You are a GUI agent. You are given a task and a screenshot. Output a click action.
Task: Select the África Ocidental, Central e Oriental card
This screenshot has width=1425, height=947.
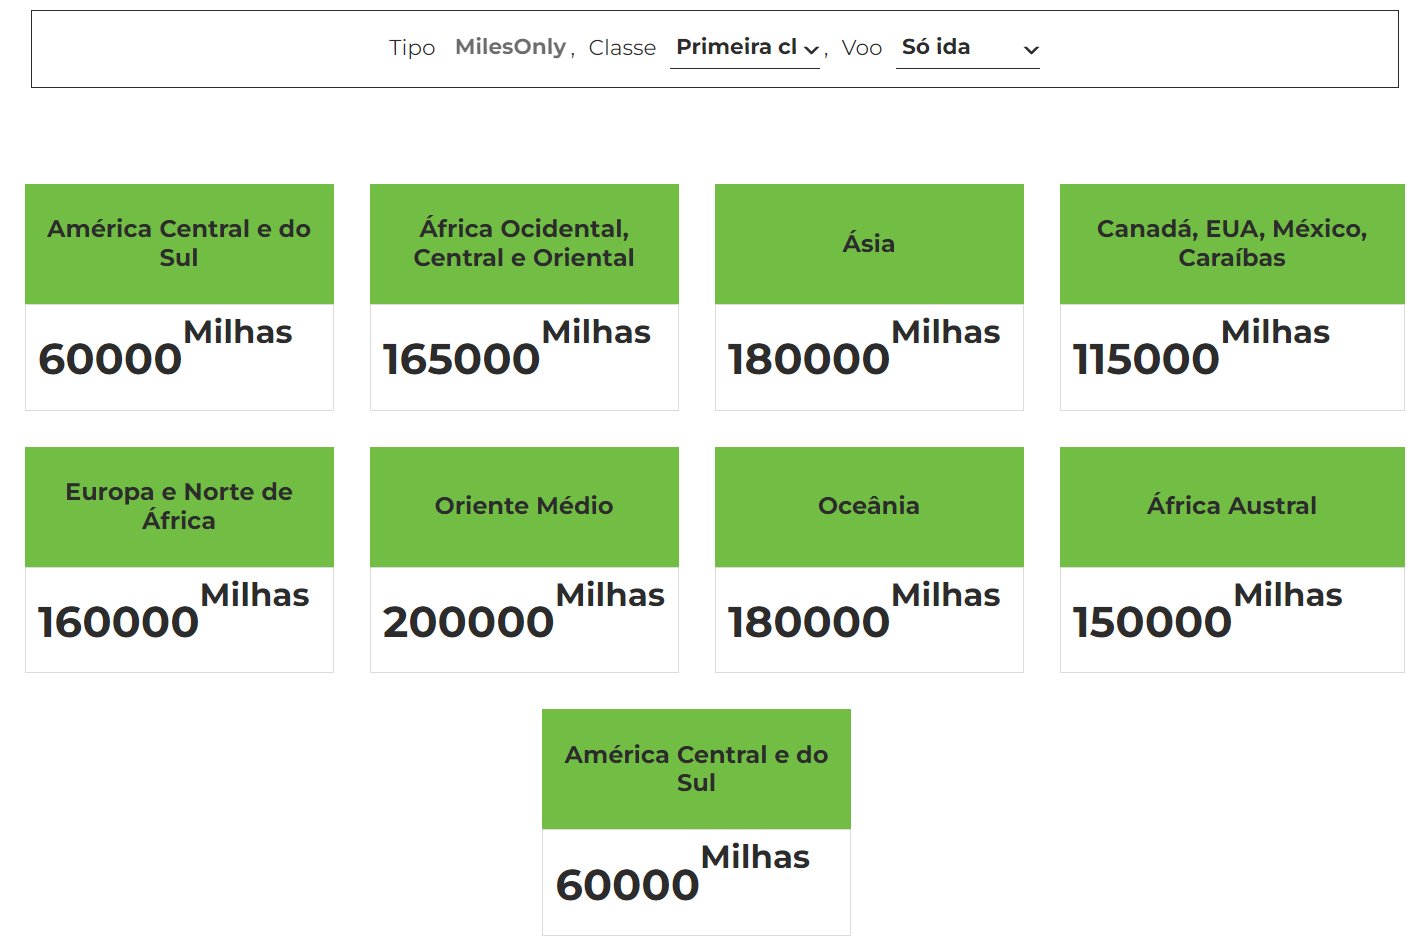point(524,244)
